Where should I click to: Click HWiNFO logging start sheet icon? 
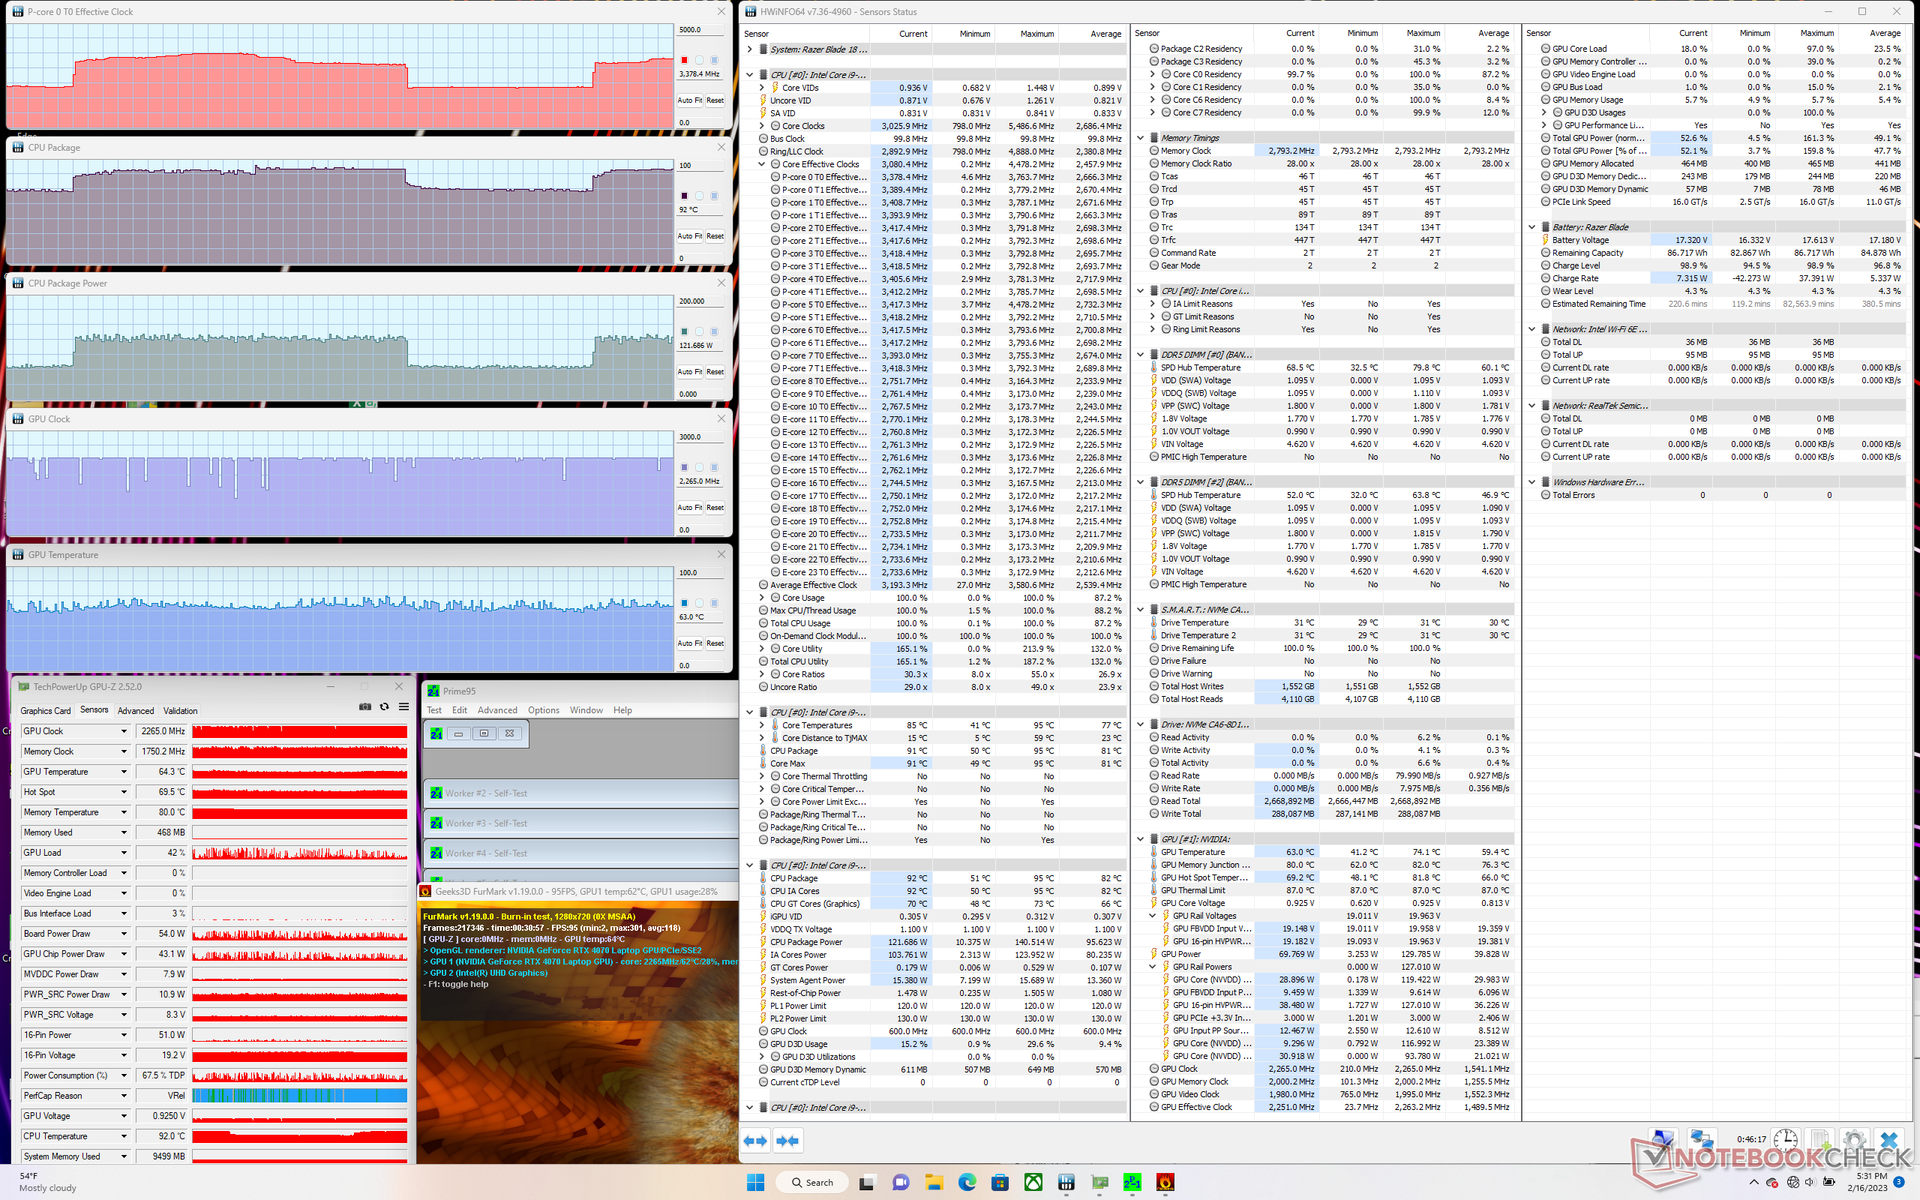tap(1820, 1141)
